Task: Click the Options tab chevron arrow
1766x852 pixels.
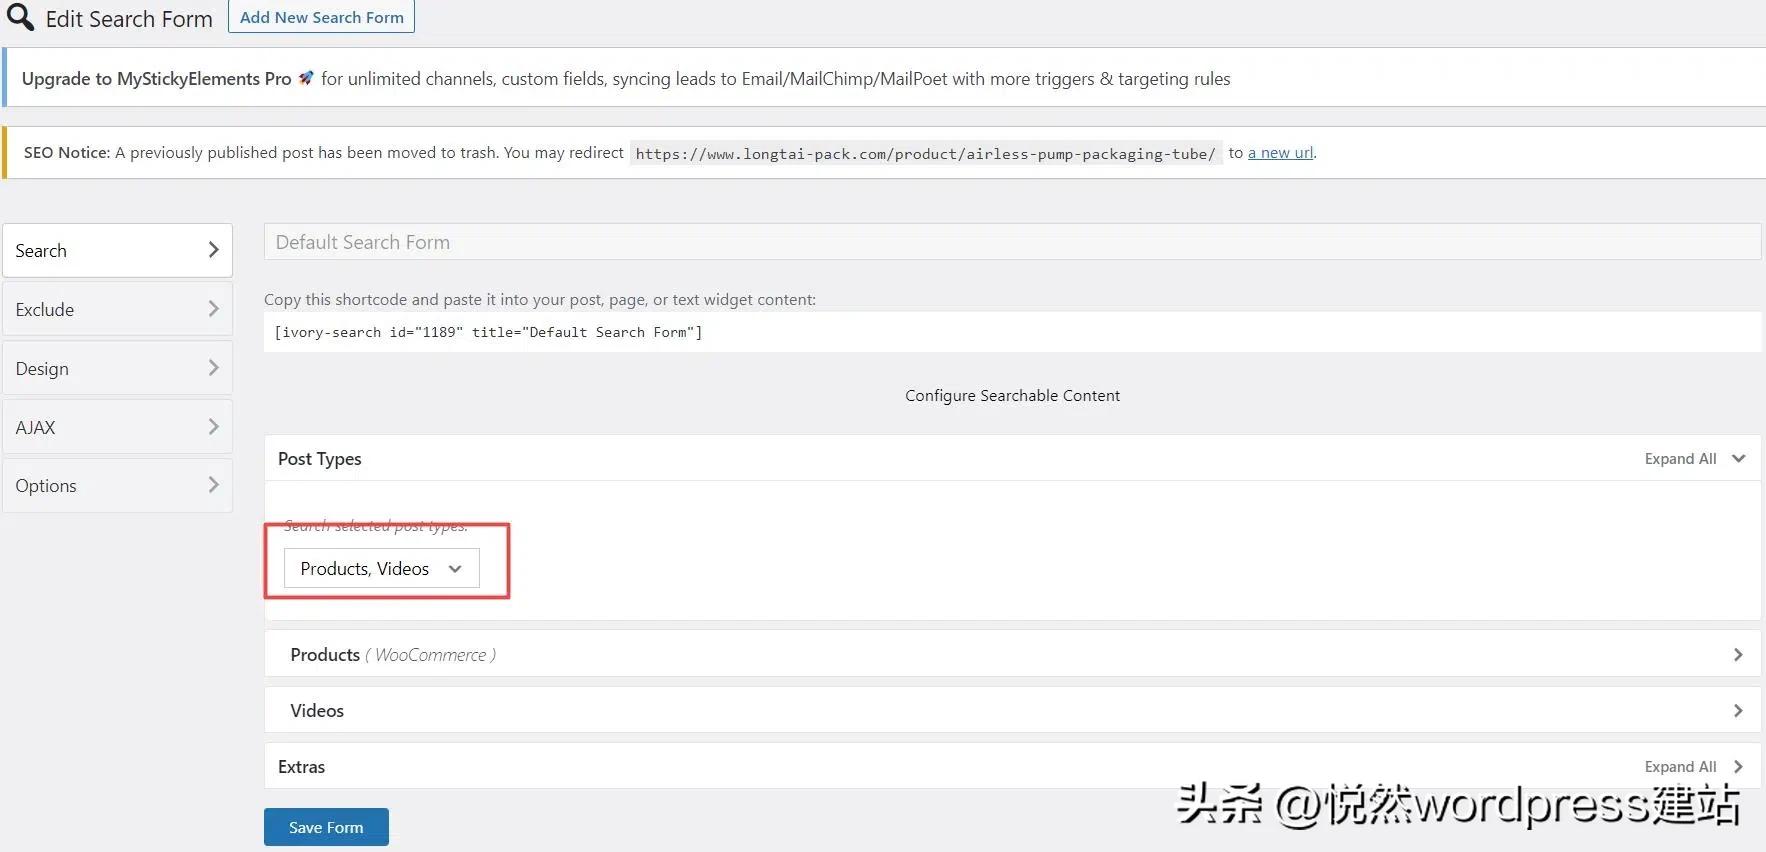Action: click(213, 485)
